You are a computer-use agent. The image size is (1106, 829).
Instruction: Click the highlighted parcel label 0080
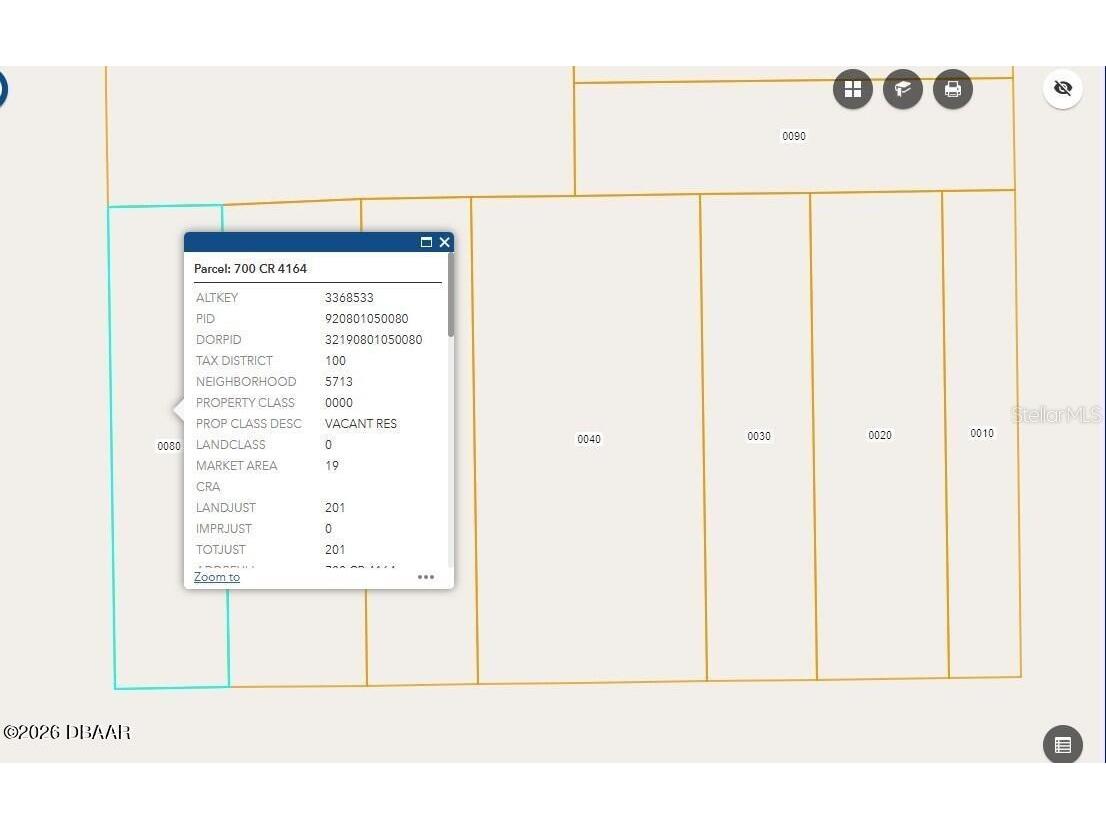(x=169, y=446)
